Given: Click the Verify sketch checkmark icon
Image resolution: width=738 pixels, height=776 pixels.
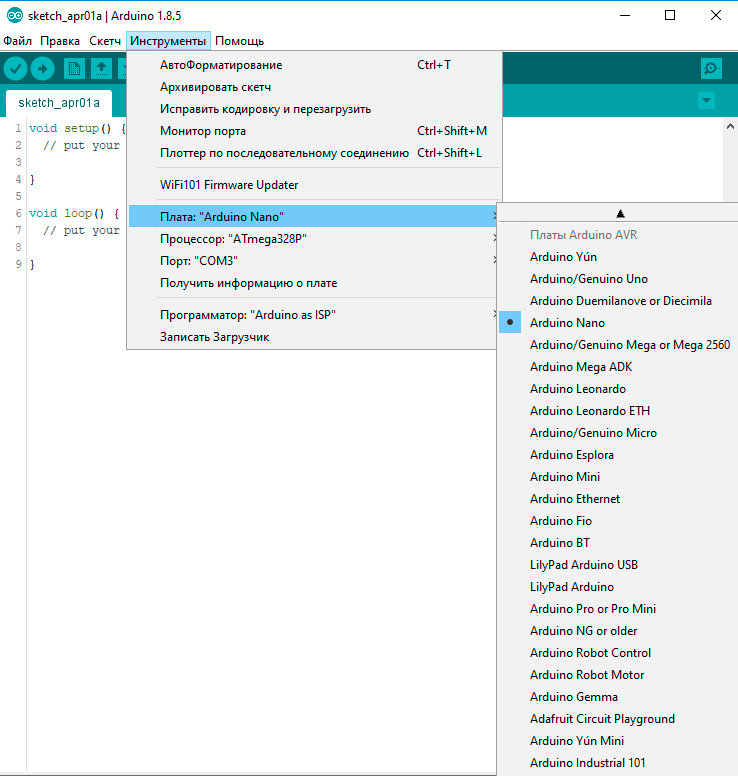Looking at the screenshot, I should [x=16, y=68].
